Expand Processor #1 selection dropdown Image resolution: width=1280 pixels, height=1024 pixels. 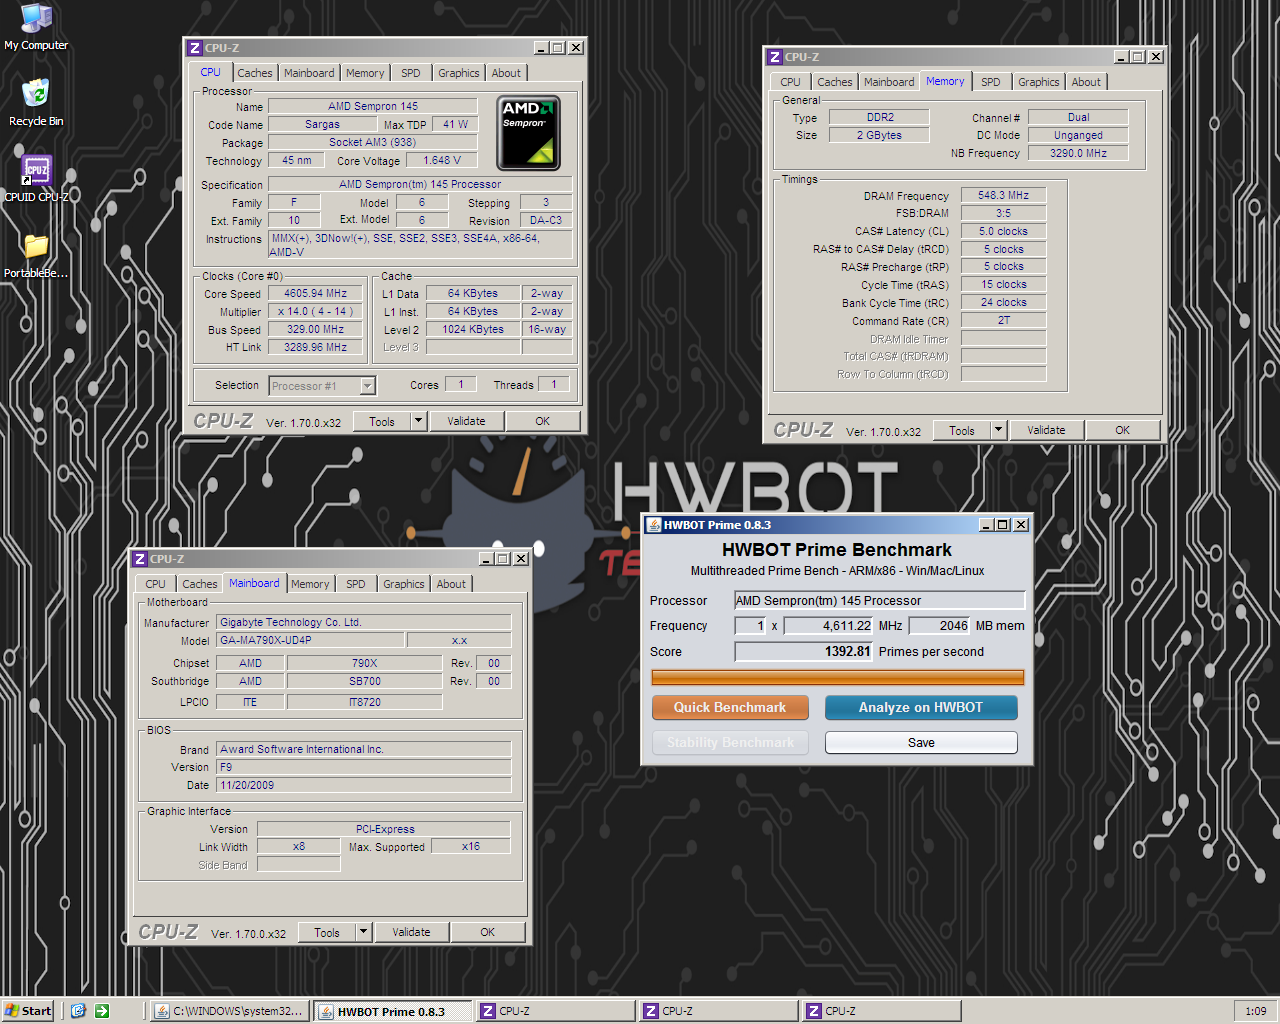[367, 386]
